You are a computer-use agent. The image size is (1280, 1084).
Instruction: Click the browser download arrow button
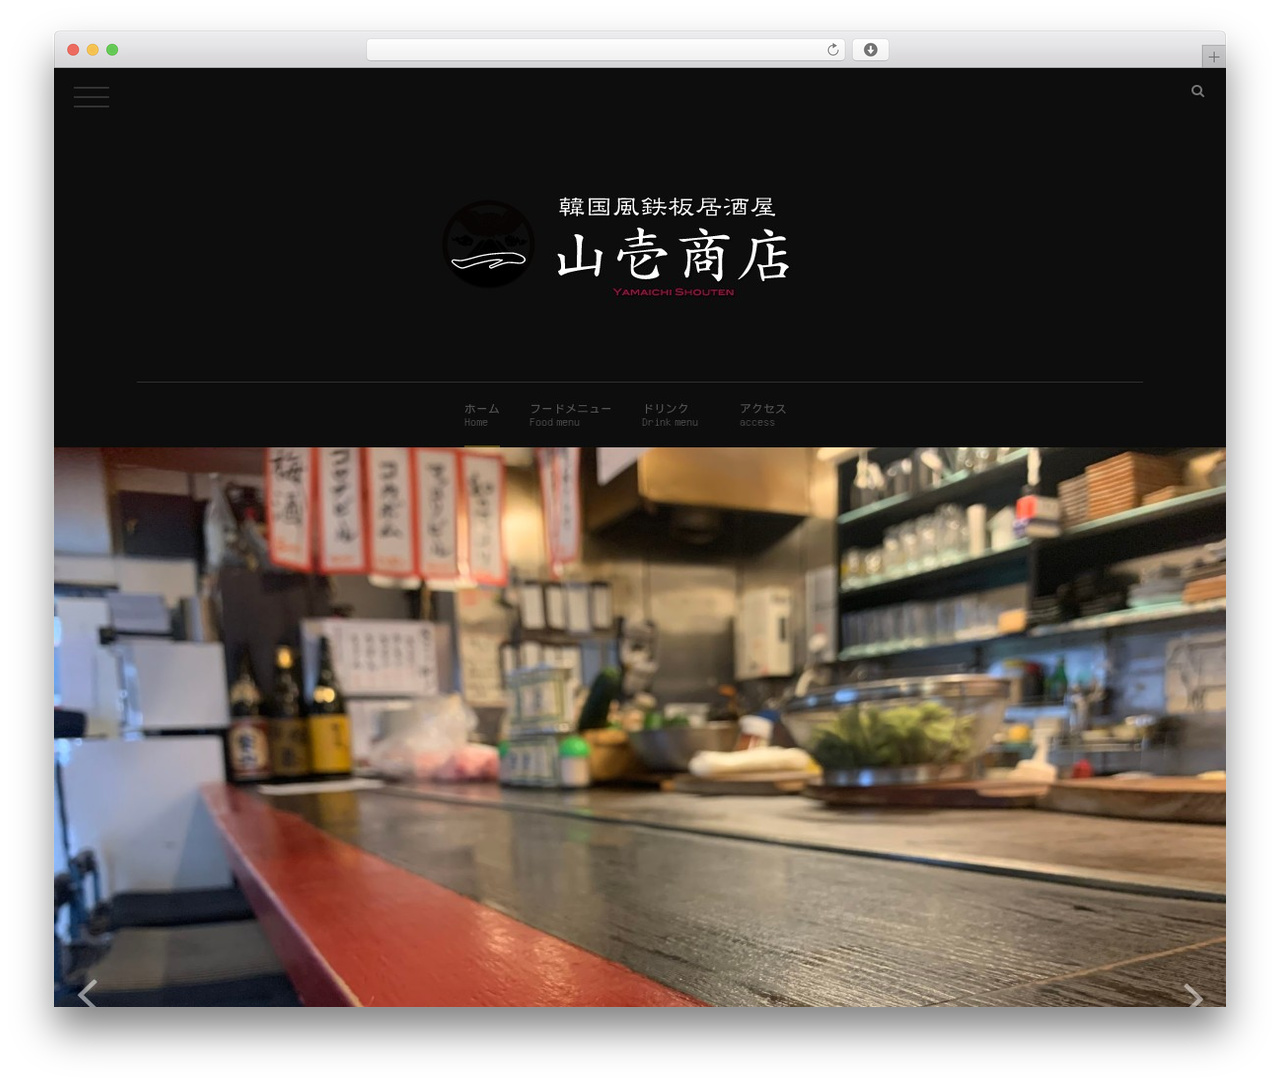pyautogui.click(x=870, y=50)
